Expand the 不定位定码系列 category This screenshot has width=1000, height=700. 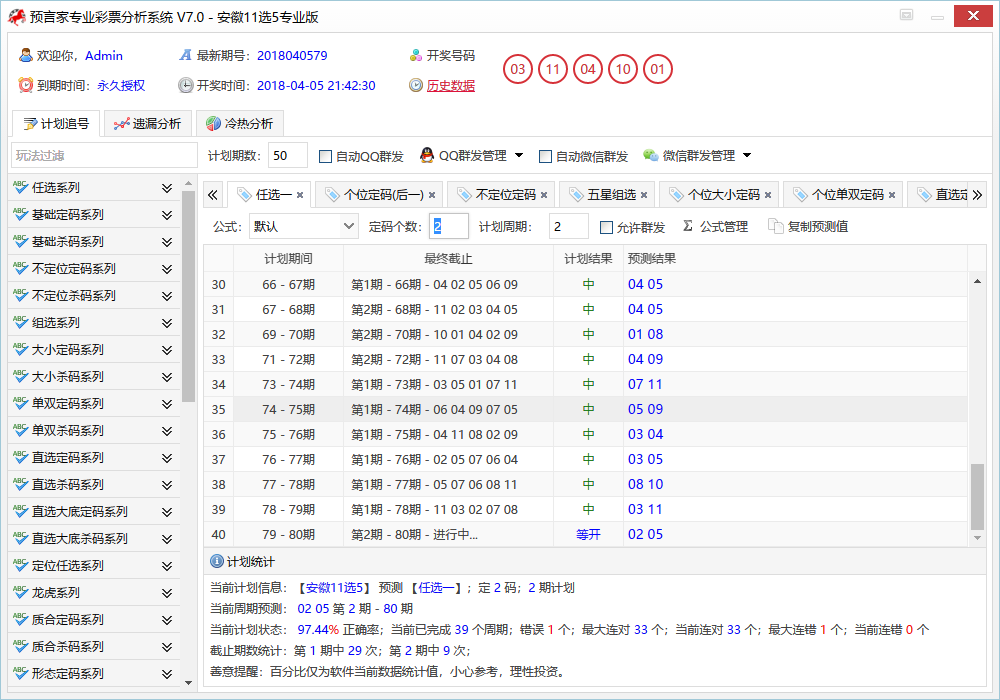click(166, 269)
